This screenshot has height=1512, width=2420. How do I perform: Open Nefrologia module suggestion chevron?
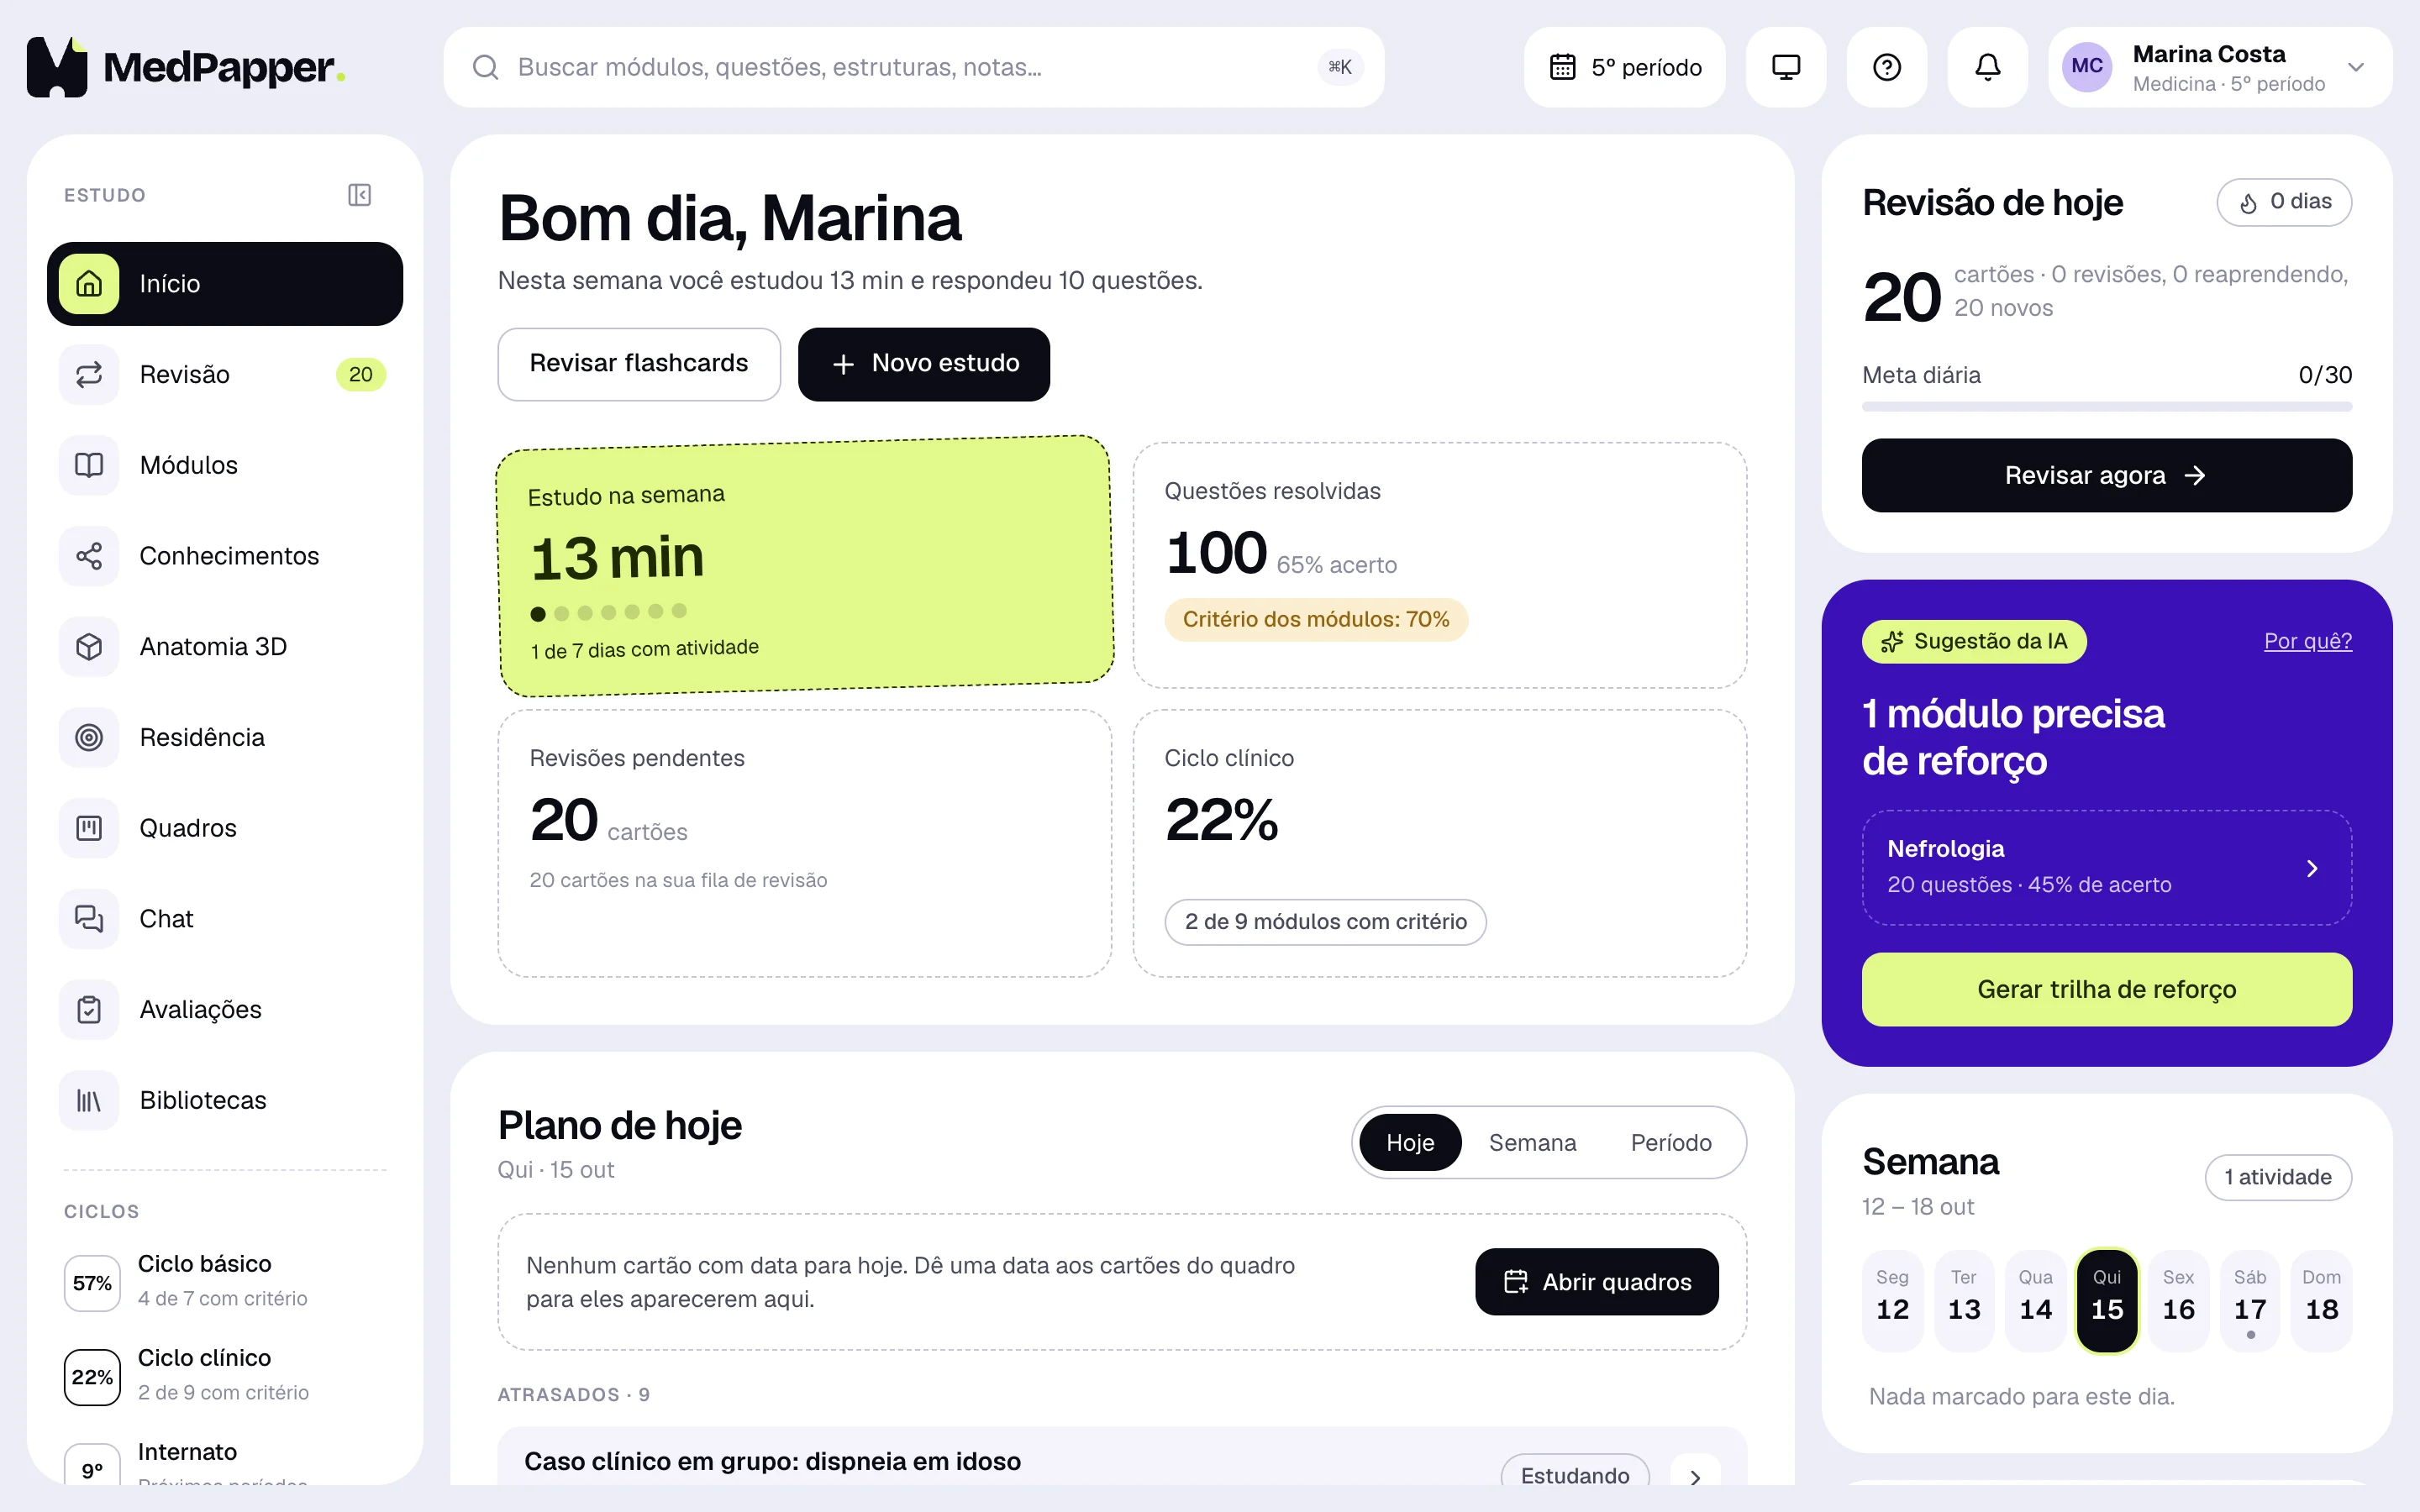[x=2312, y=868]
